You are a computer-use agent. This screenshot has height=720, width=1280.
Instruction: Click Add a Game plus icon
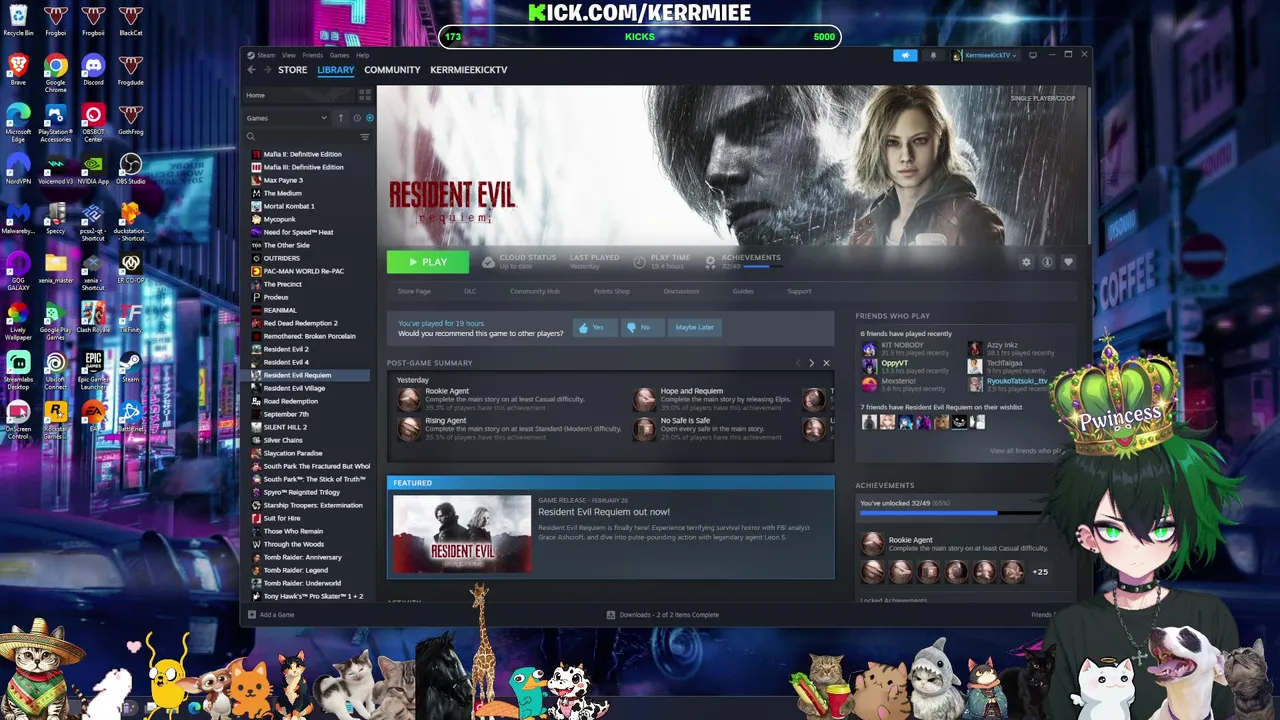[252, 615]
